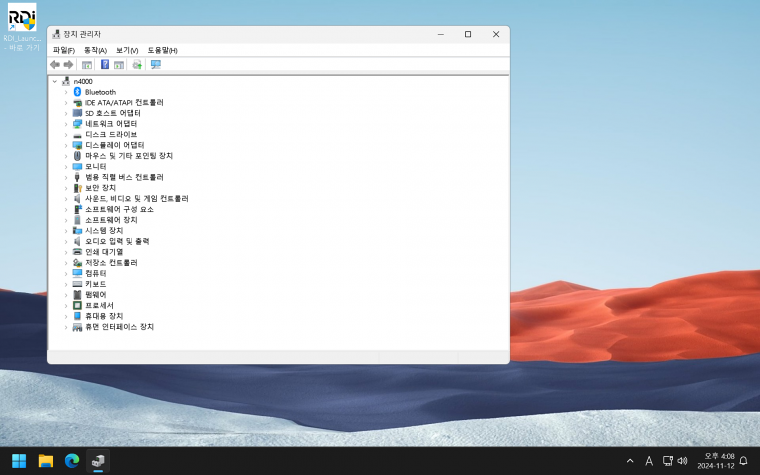Click the 펌웨어 chip icon
760x475 pixels.
(x=77, y=295)
